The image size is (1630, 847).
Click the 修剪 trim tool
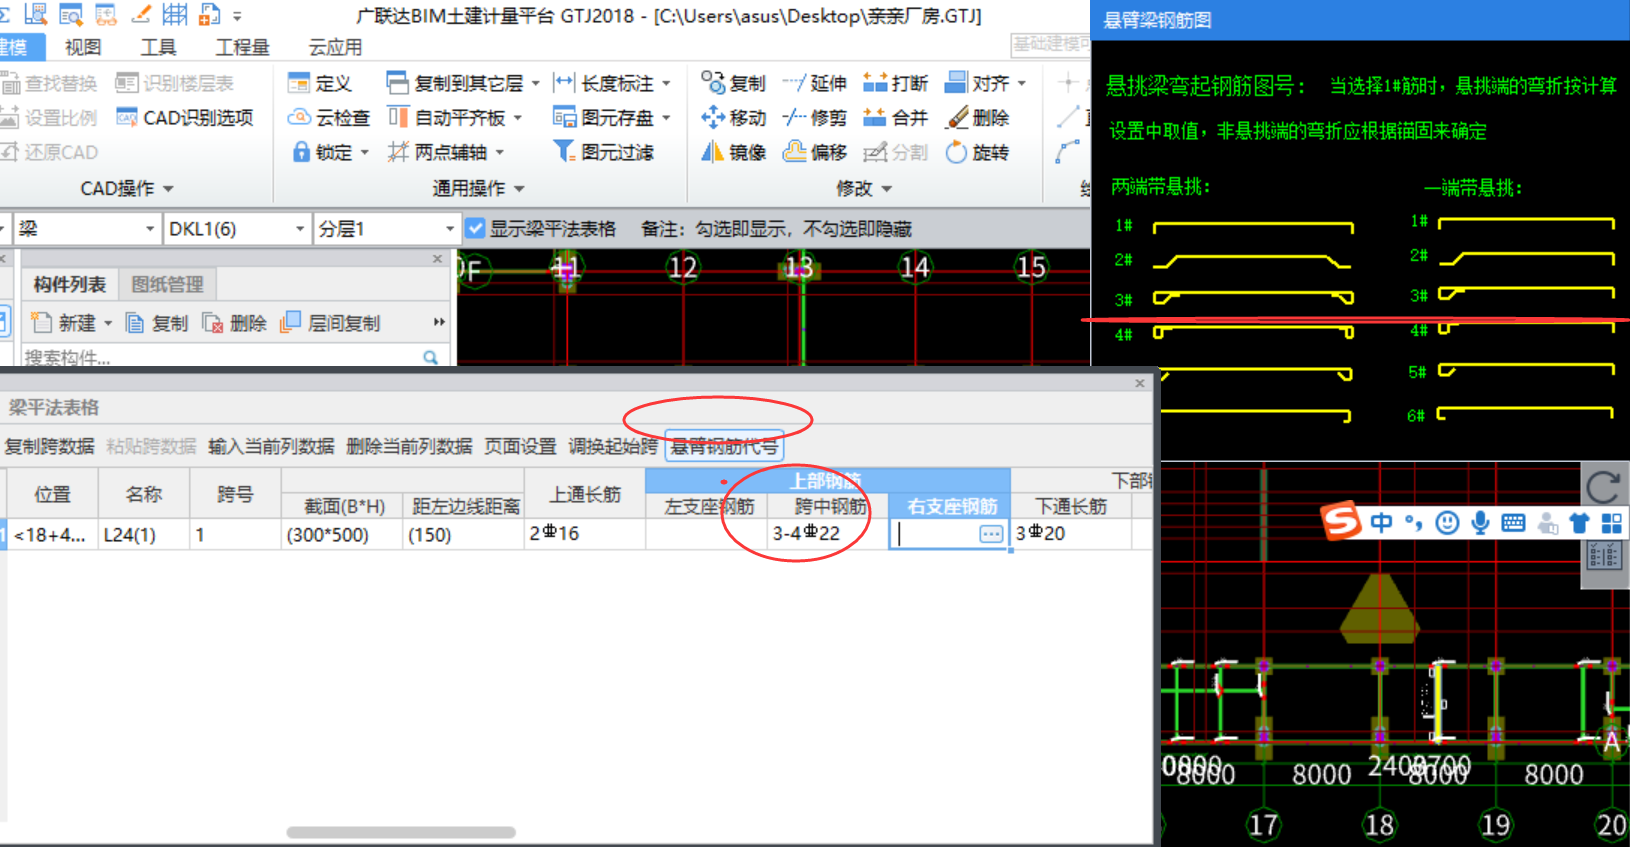pyautogui.click(x=815, y=117)
